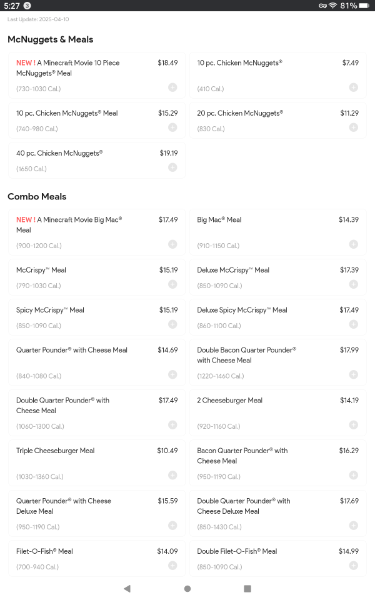Select Quarter Pounder with Cheese Meal item
Viewport: 375px width, 600px height.
coord(97,363)
